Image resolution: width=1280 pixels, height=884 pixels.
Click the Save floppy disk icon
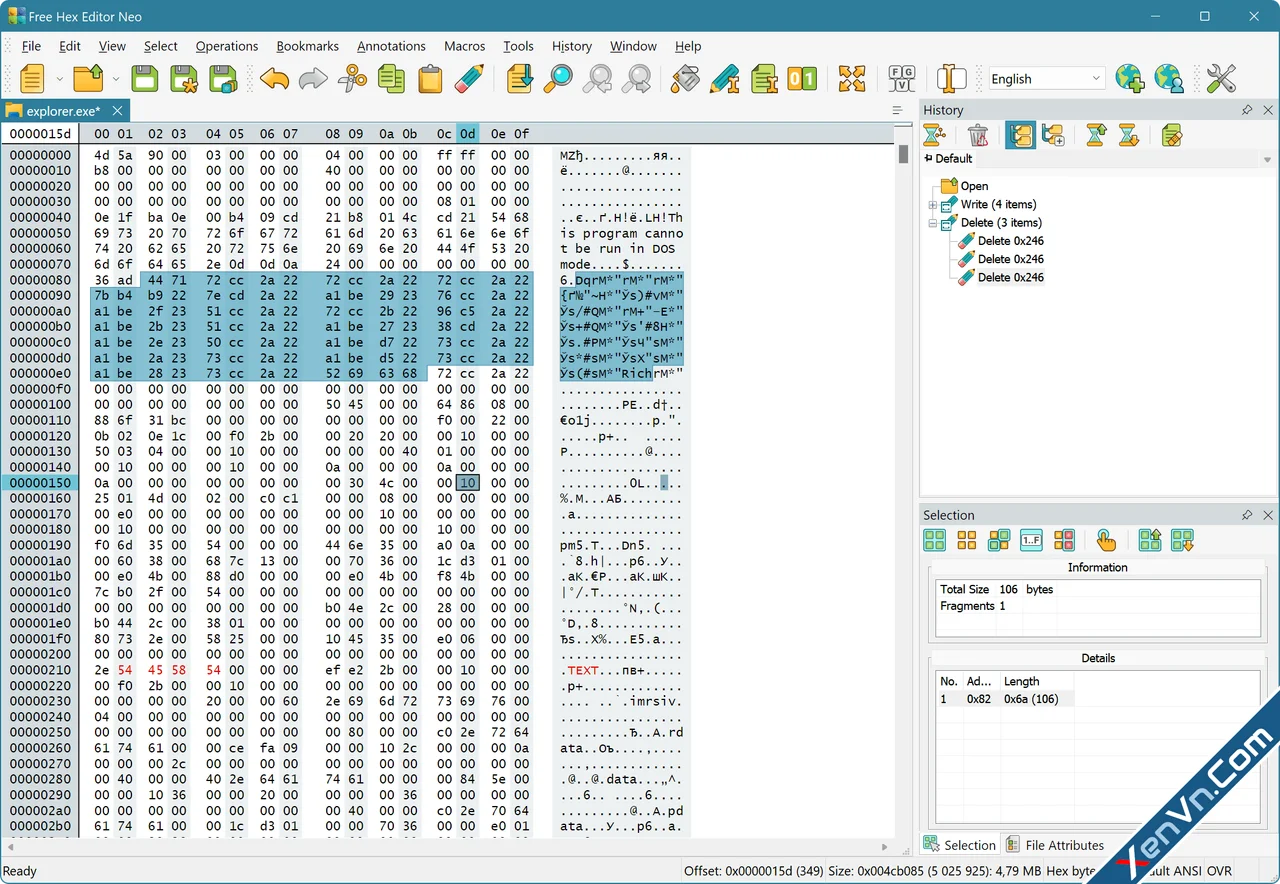145,78
